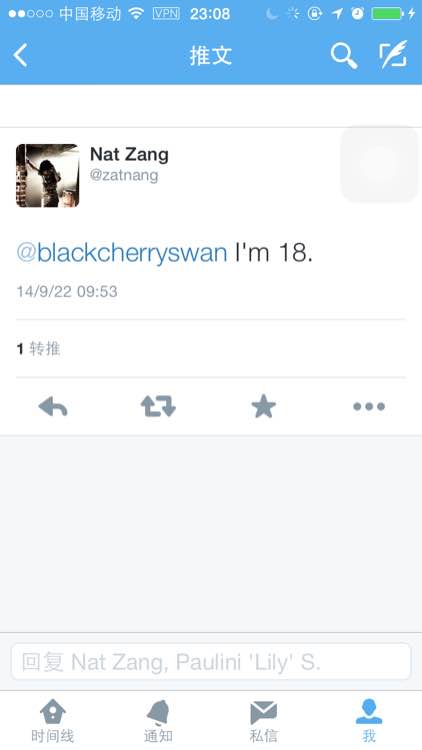Select the 我 profile tab
The width and height of the screenshot is (422, 750).
(369, 721)
